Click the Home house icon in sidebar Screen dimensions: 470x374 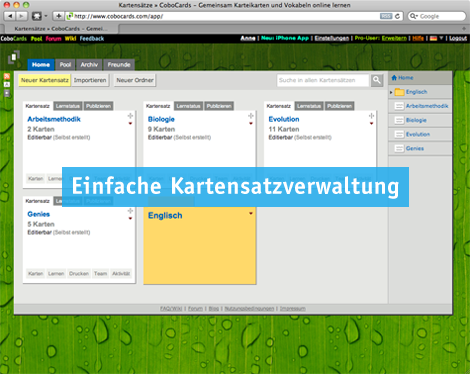pyautogui.click(x=394, y=78)
